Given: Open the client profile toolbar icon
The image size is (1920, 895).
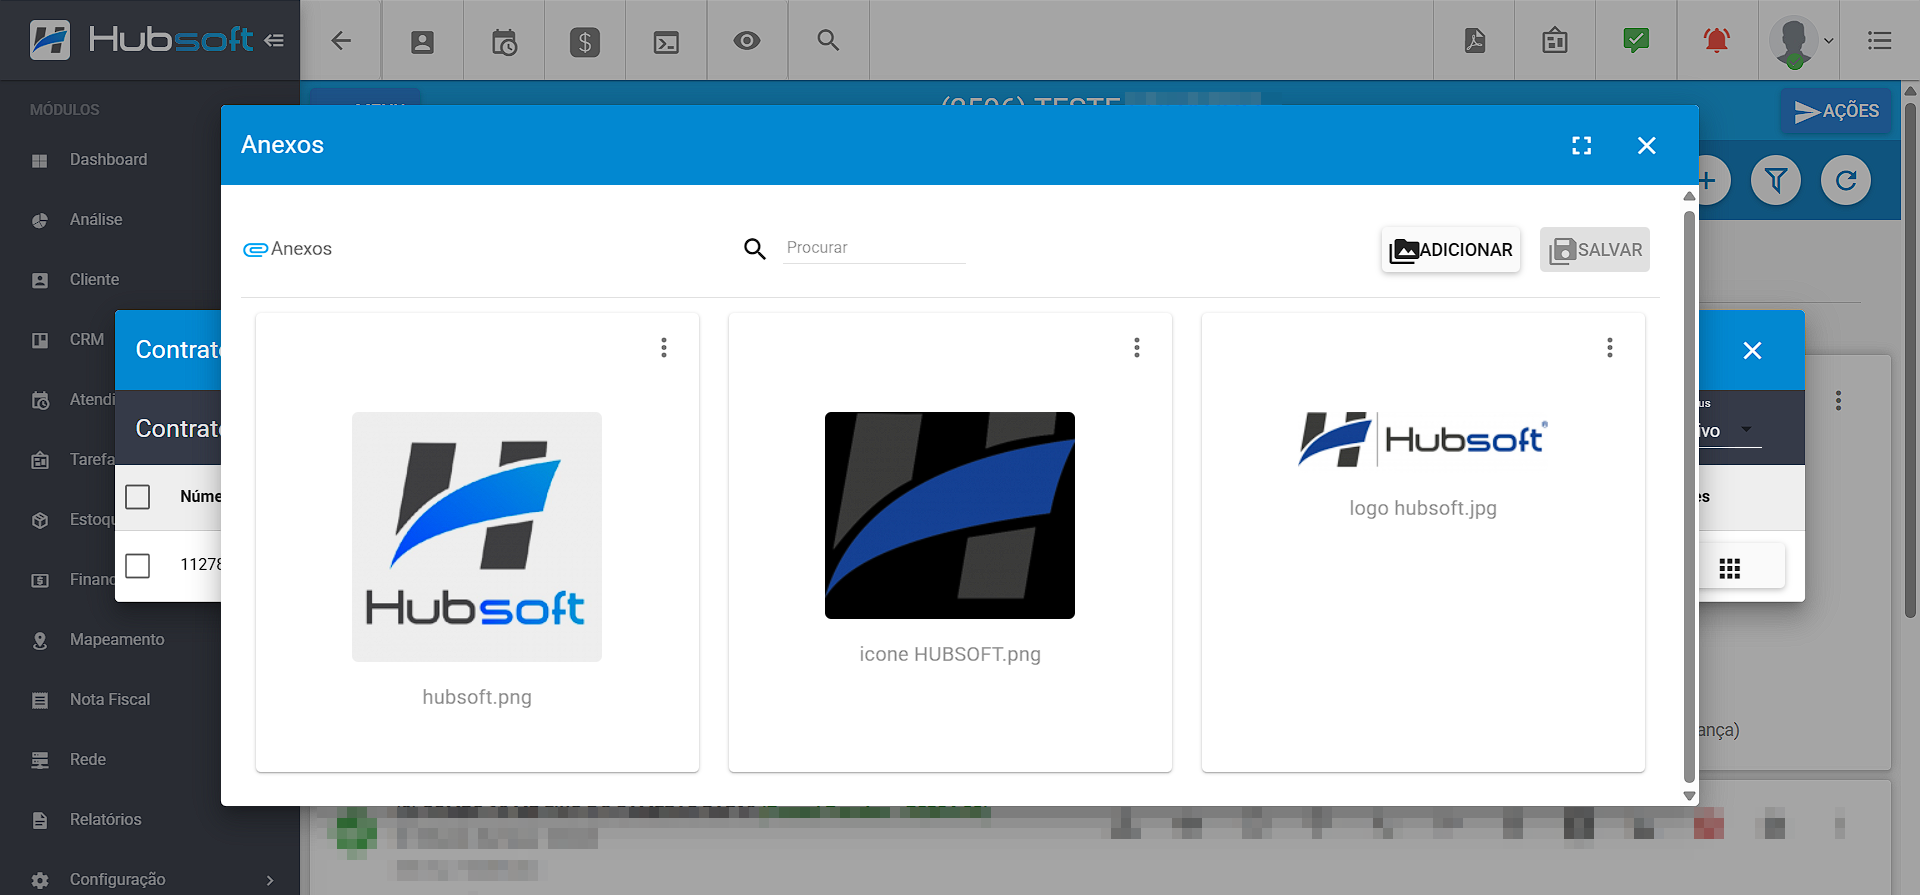Looking at the screenshot, I should [x=422, y=41].
